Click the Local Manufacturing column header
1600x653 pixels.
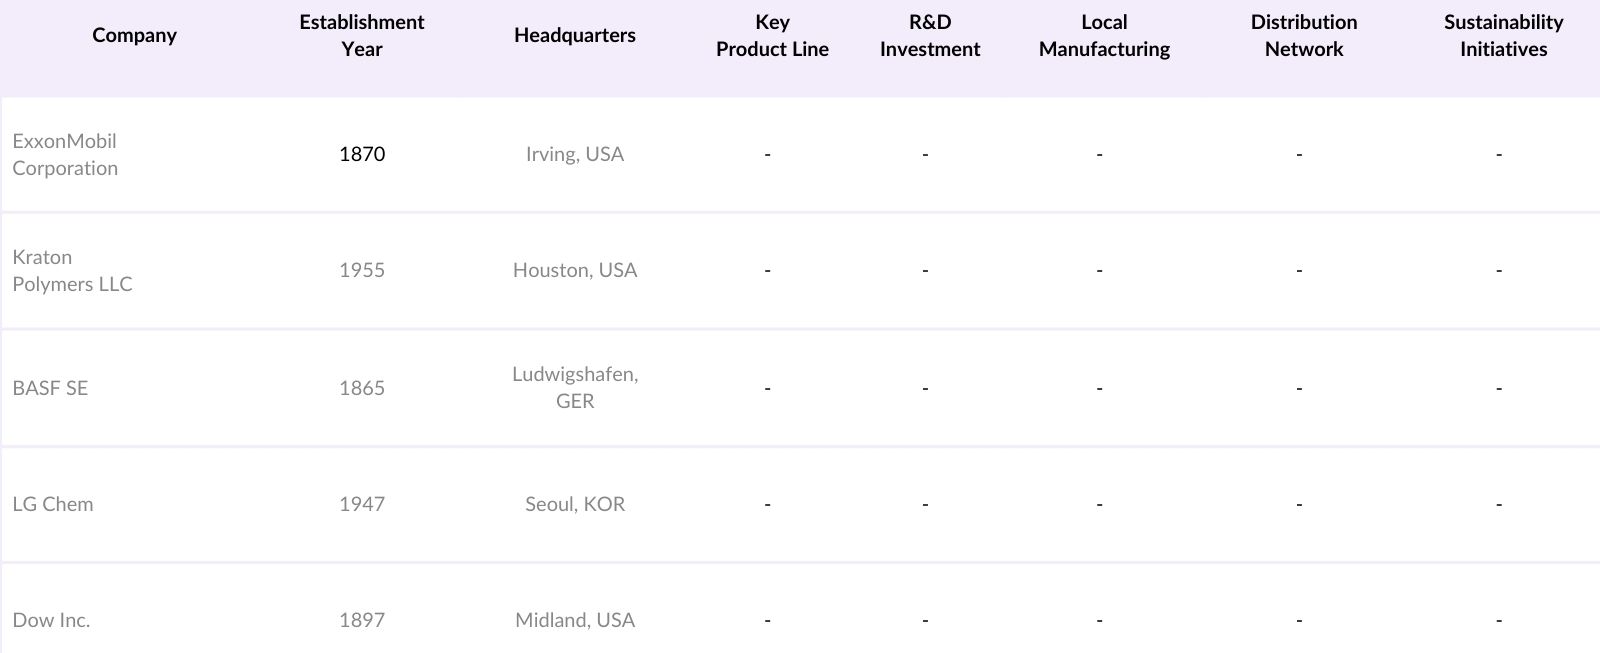tap(1104, 35)
